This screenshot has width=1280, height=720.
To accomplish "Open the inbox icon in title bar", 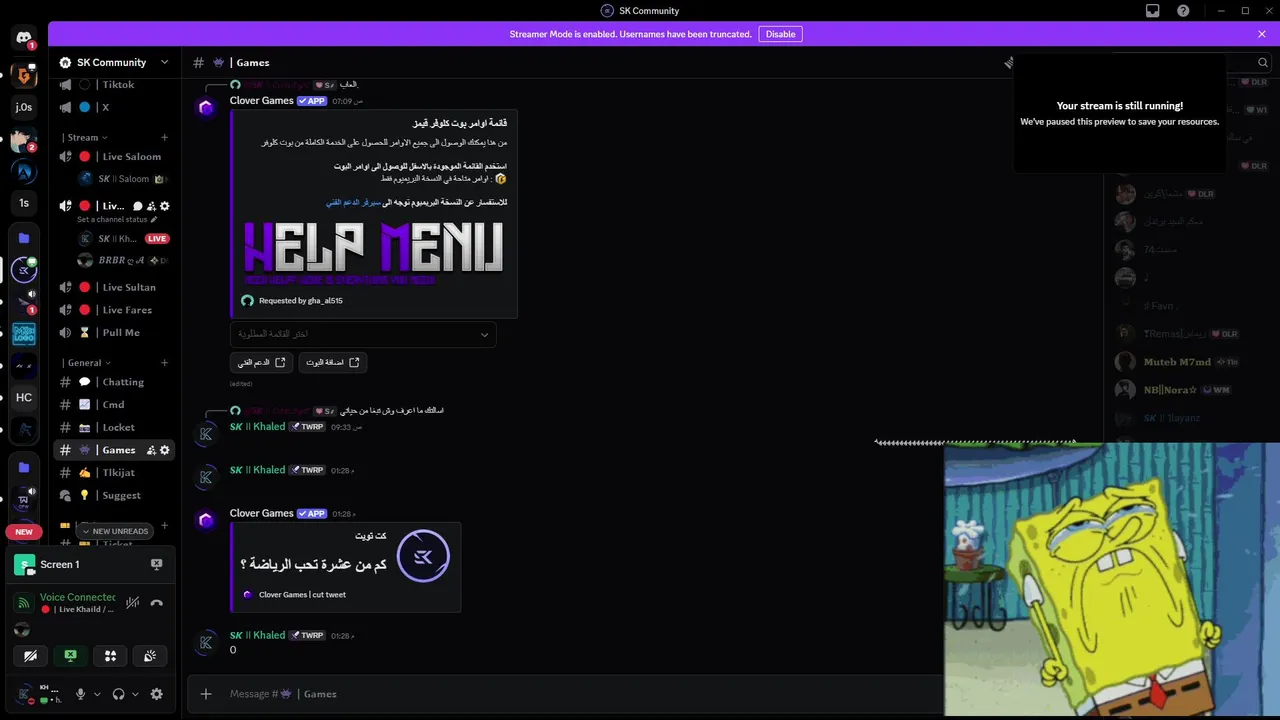I will [x=1153, y=11].
